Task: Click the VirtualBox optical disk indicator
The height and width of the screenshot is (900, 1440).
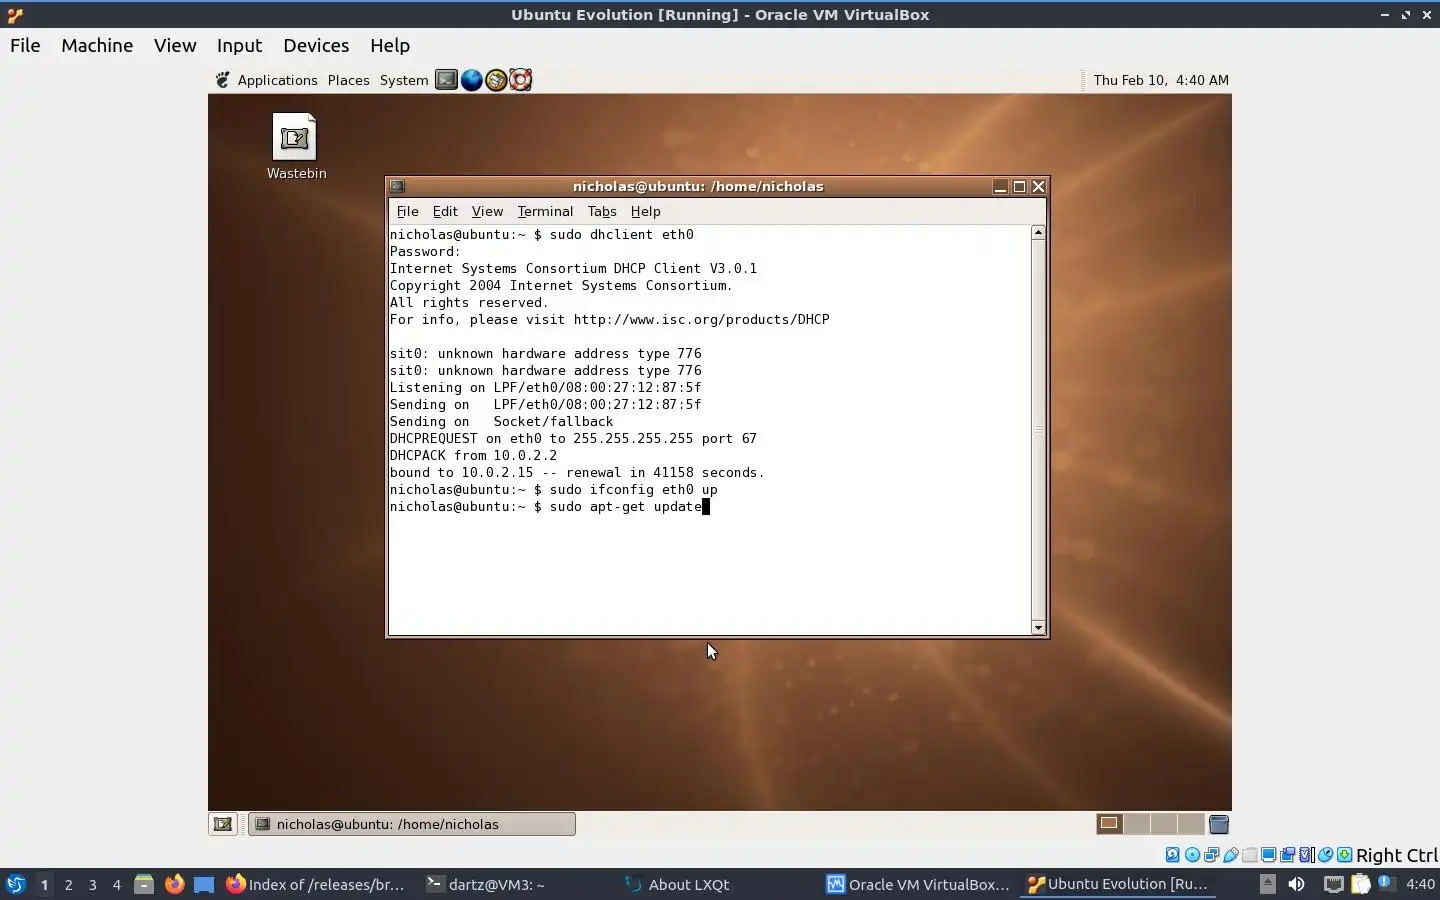Action: pos(1192,855)
